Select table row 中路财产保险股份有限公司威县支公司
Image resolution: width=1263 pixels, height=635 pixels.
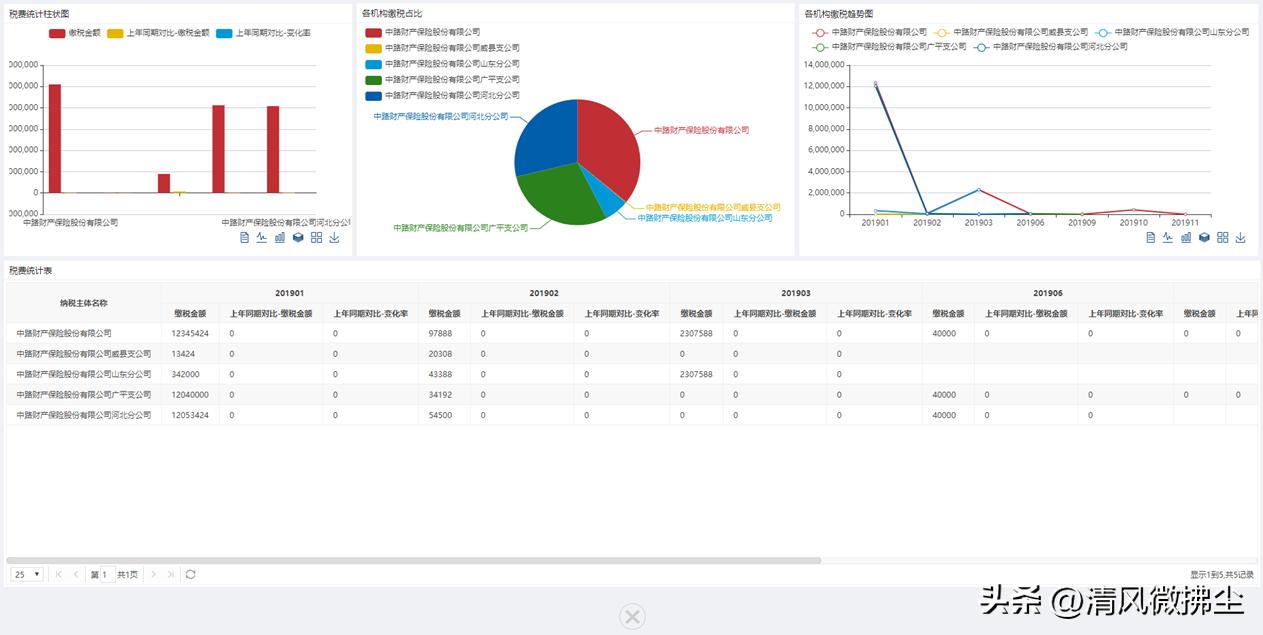[632, 353]
